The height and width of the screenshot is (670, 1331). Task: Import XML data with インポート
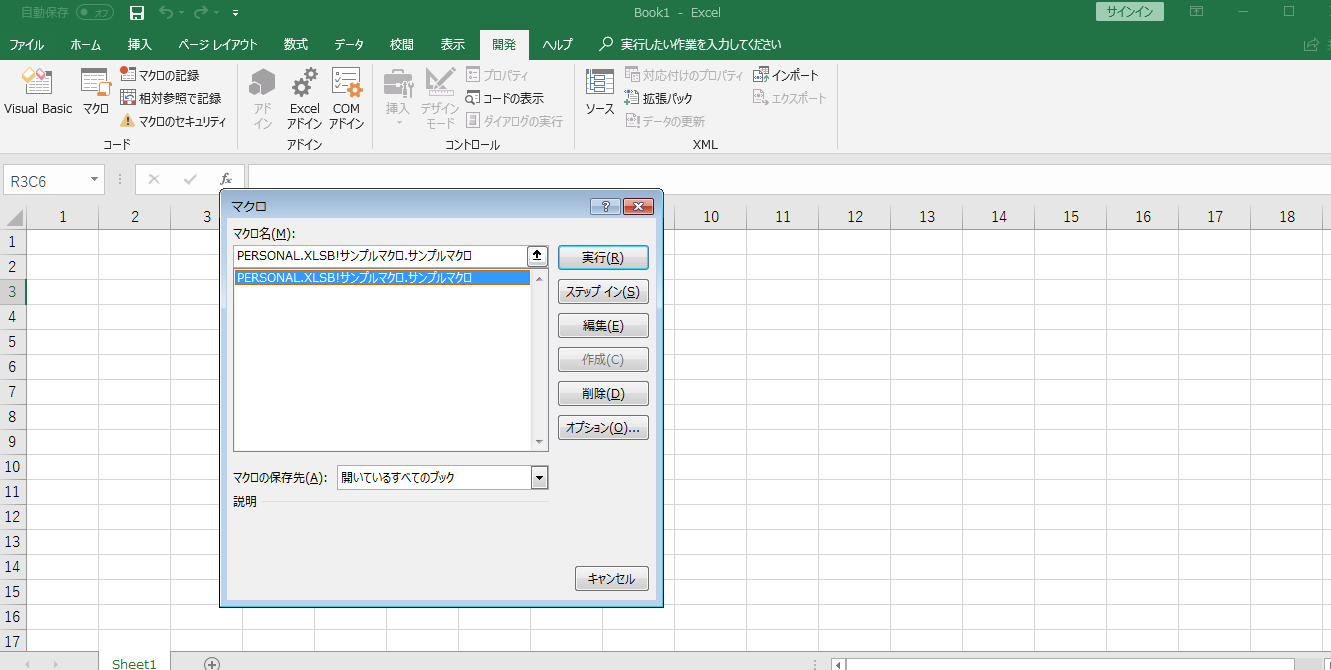point(787,74)
